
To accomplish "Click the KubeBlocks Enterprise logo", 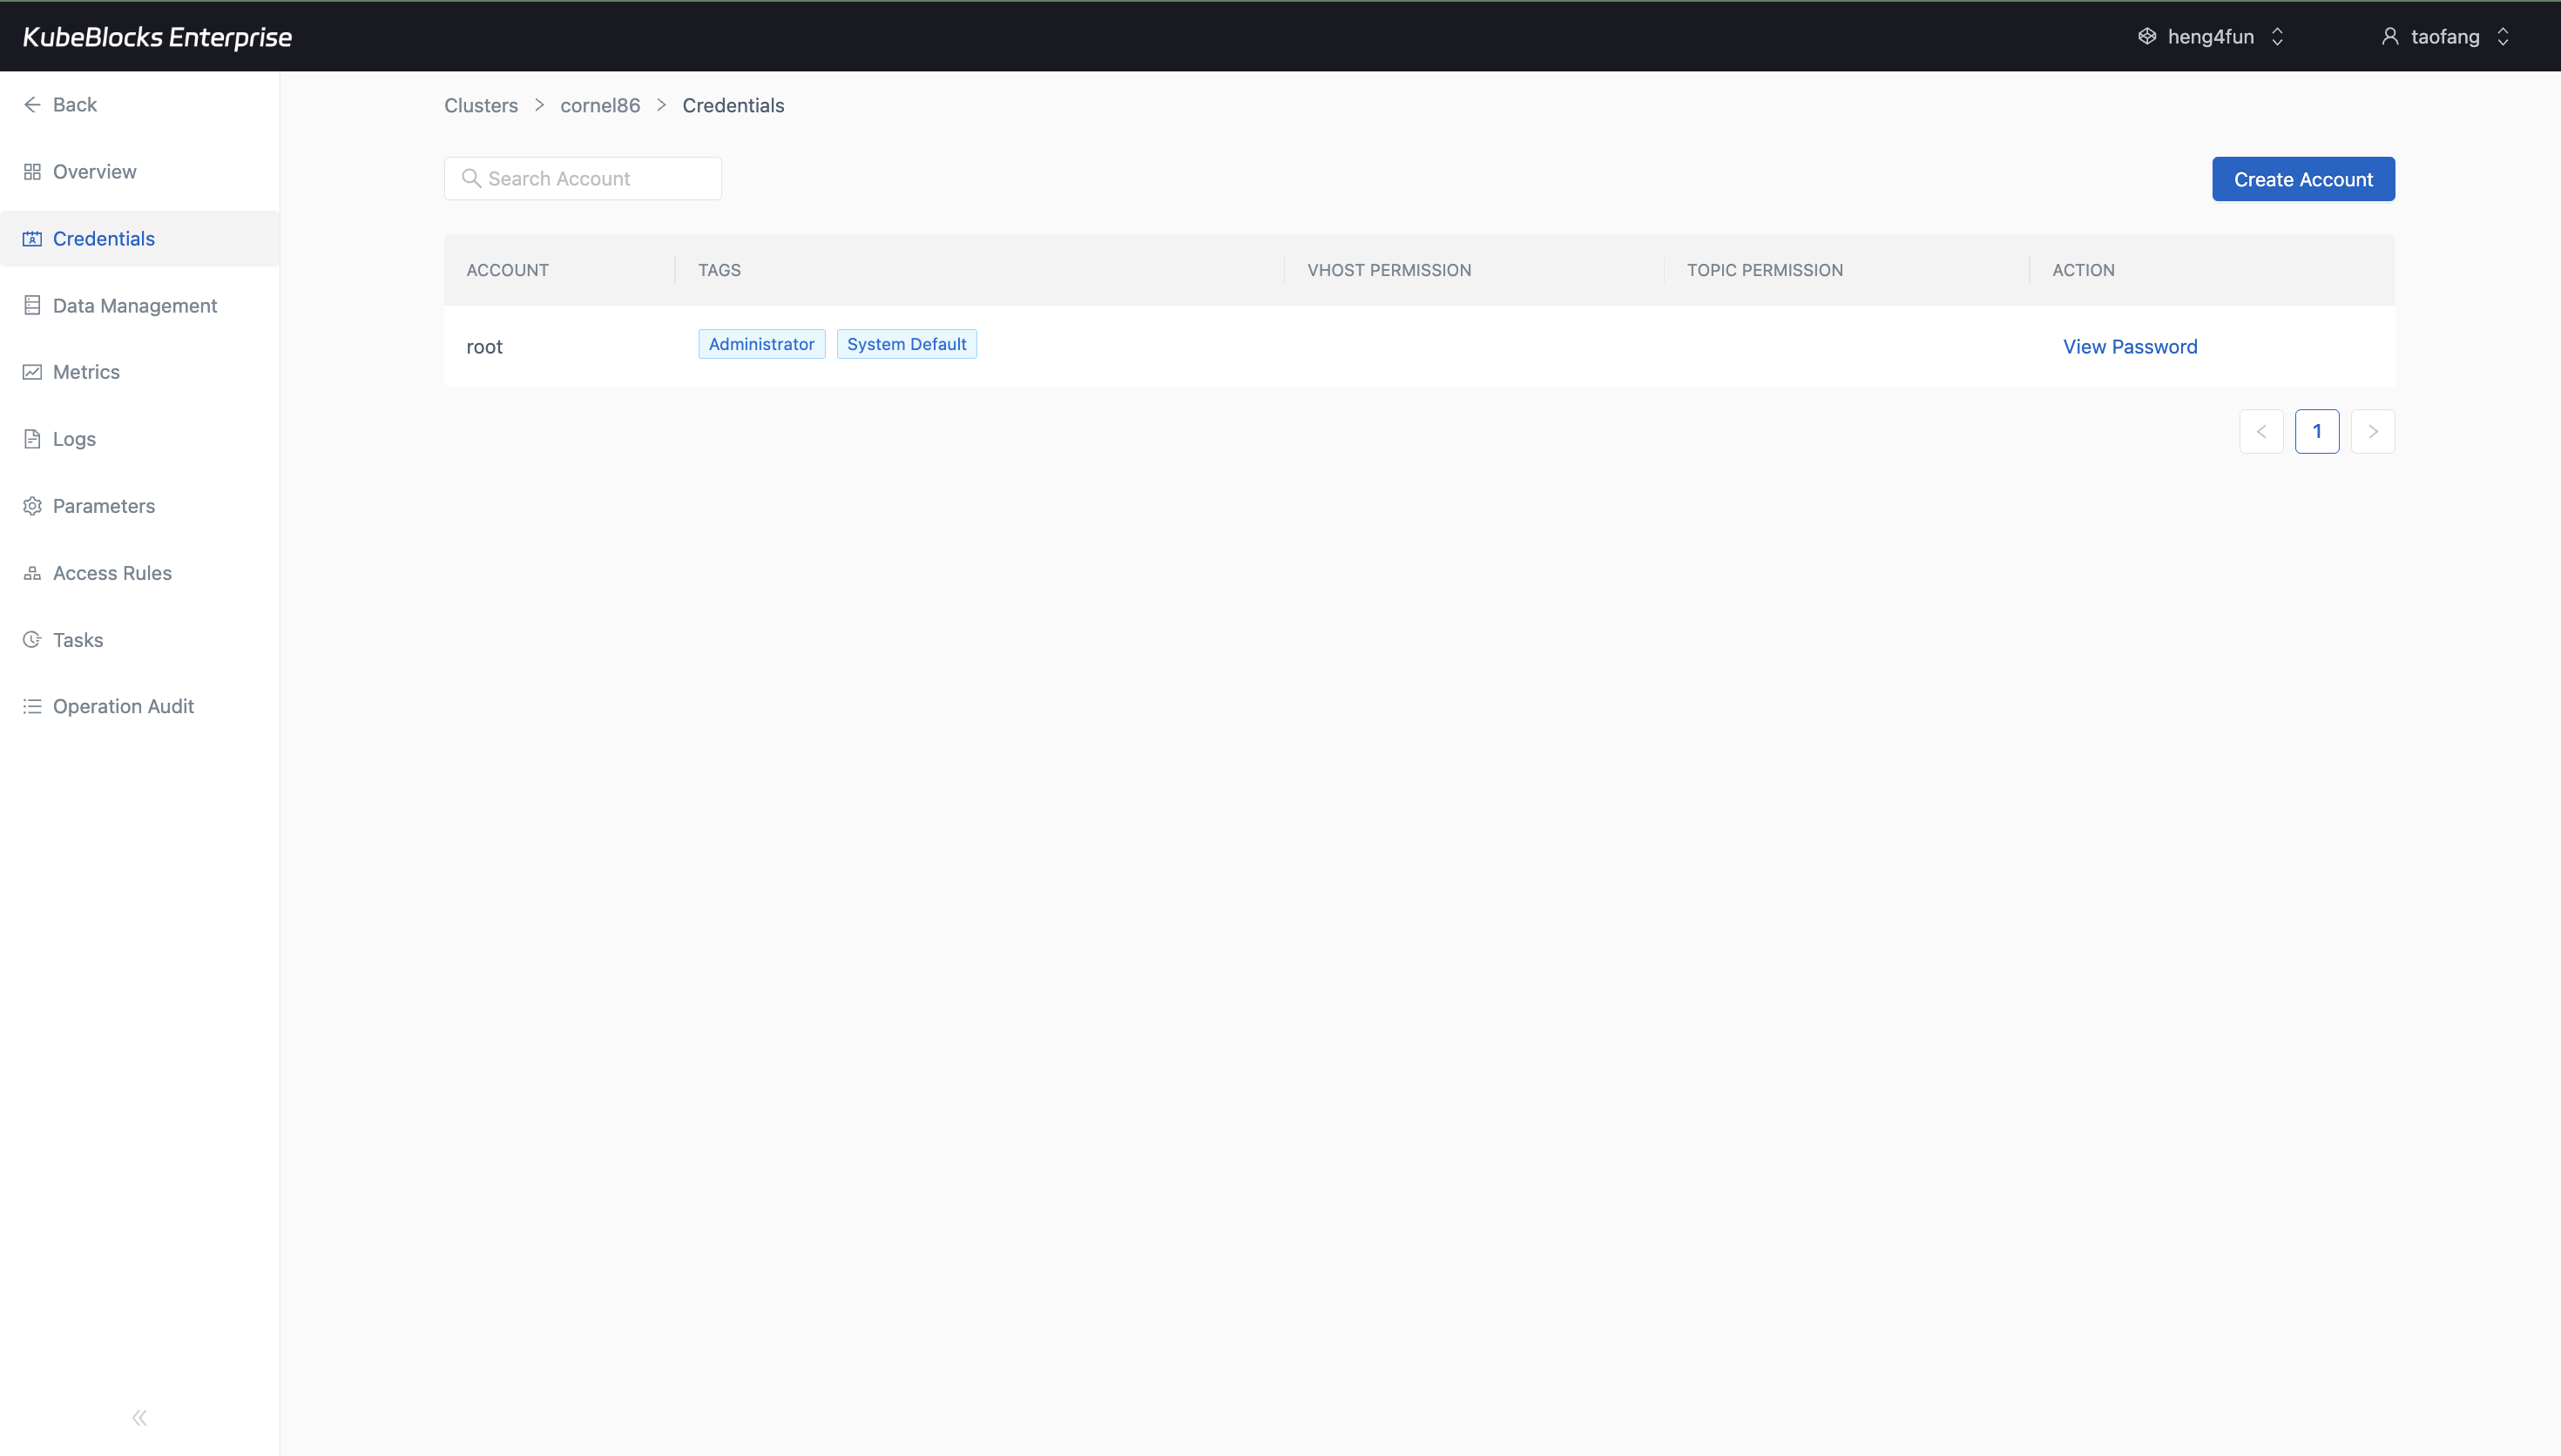I will click(157, 37).
